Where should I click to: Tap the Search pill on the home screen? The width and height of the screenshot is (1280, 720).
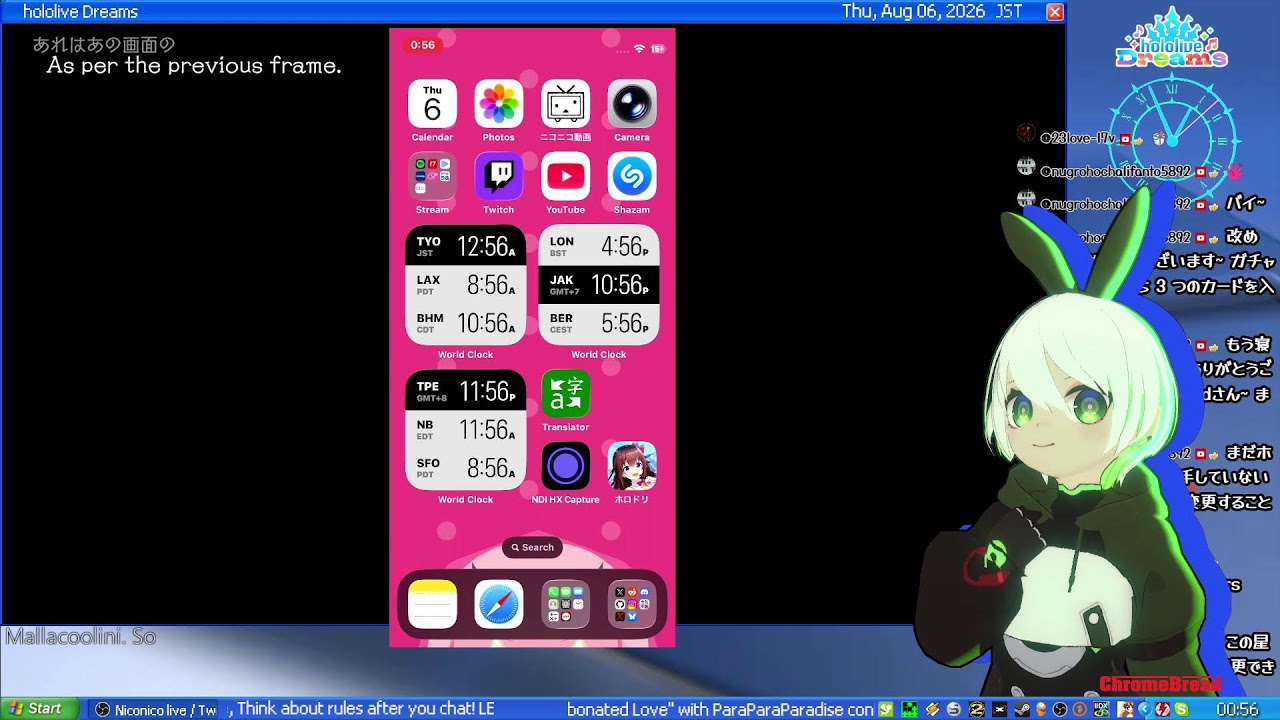click(x=532, y=547)
